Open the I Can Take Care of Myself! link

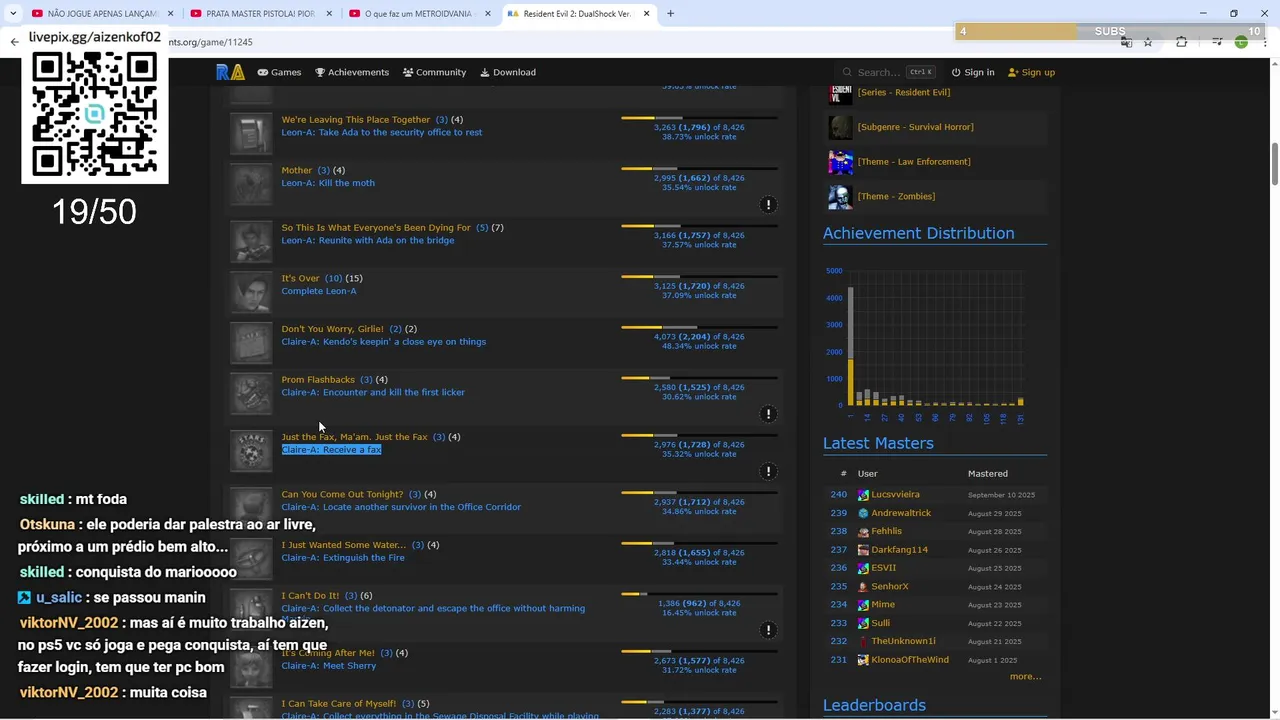[339, 704]
